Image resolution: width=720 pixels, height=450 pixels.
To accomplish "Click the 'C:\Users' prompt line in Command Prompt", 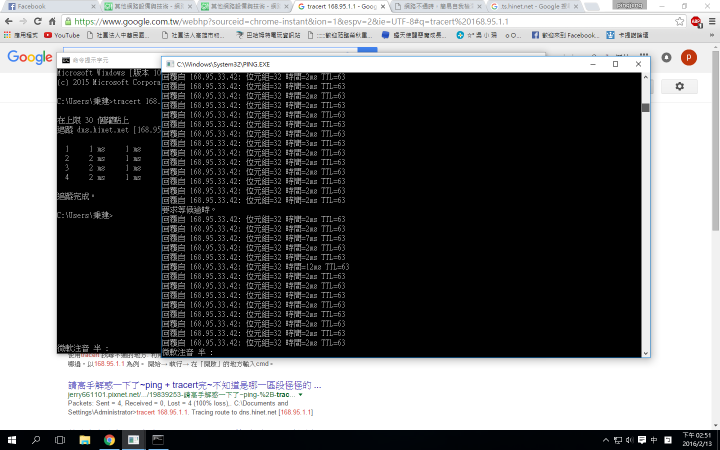I will [x=85, y=215].
